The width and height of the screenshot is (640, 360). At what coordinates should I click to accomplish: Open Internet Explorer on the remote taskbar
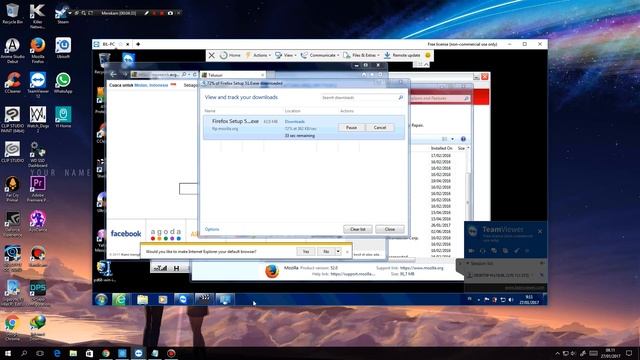(x=121, y=299)
